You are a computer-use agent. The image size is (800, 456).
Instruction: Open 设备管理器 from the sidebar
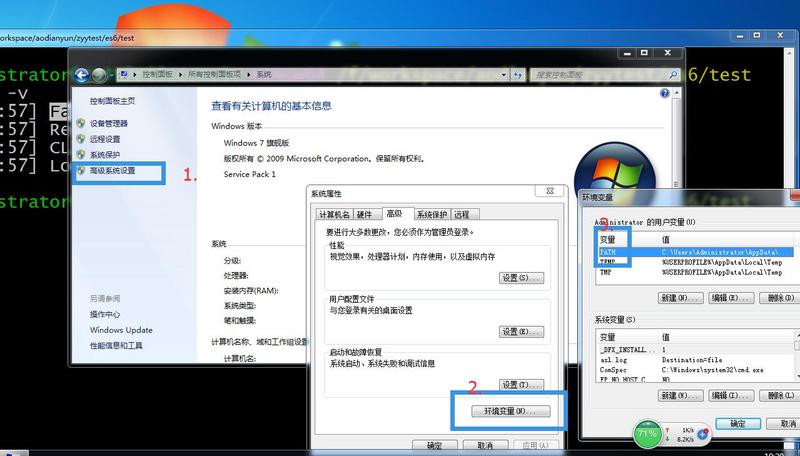point(109,123)
